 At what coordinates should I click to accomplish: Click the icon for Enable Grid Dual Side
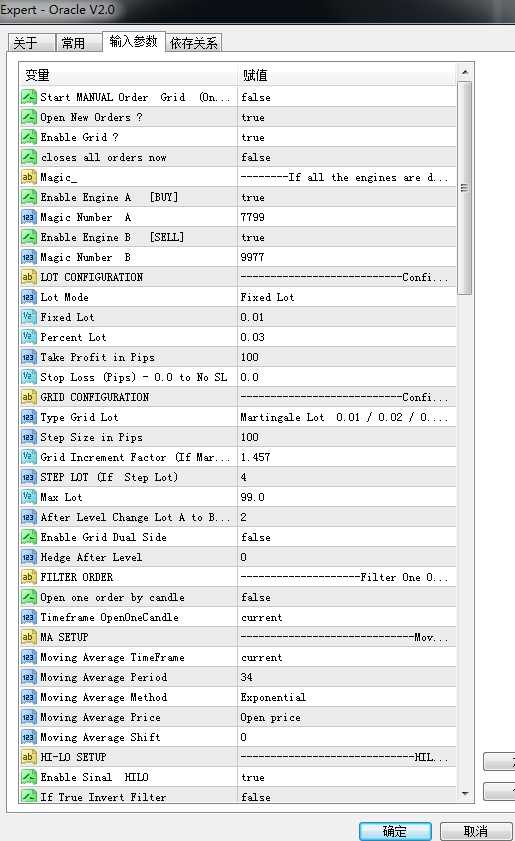(28, 537)
